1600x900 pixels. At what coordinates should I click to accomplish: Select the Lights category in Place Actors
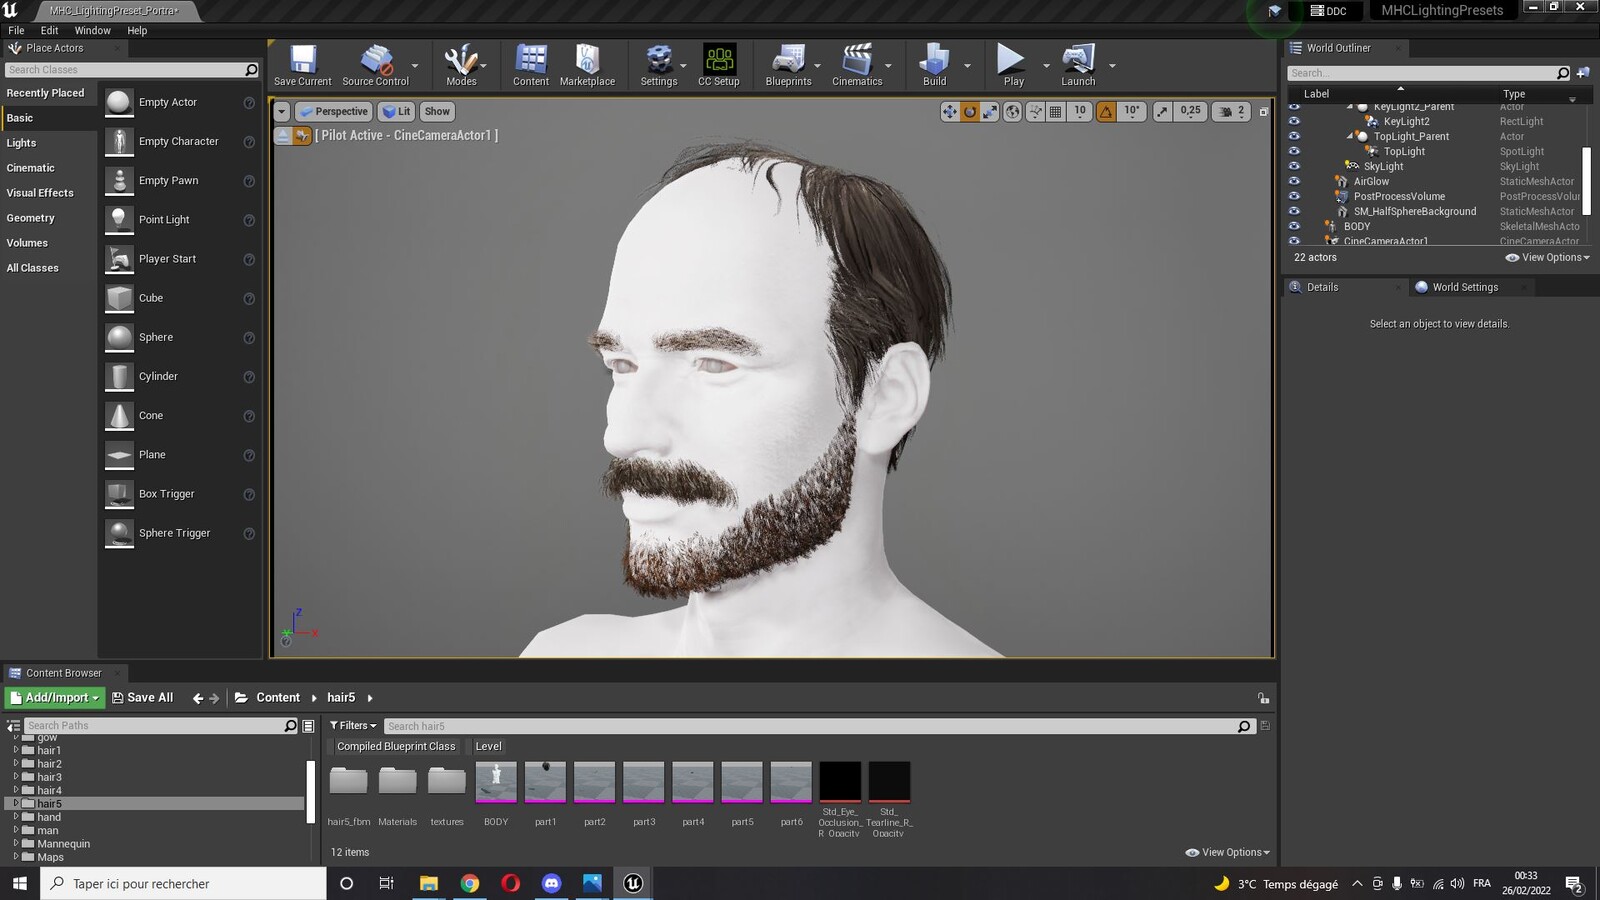pyautogui.click(x=21, y=143)
